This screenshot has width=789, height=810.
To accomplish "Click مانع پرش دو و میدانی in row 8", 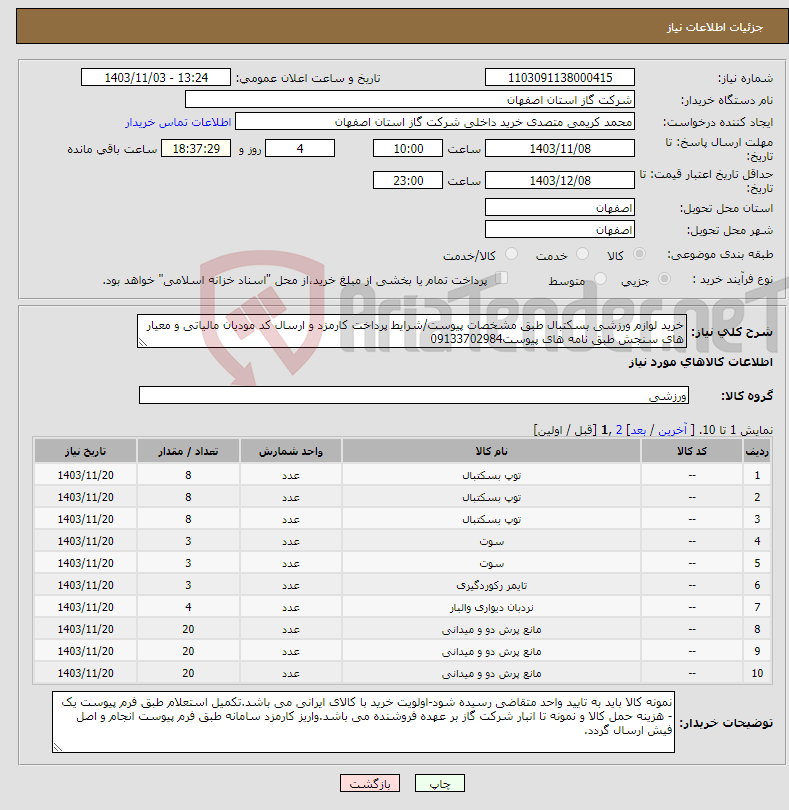I will tap(491, 629).
